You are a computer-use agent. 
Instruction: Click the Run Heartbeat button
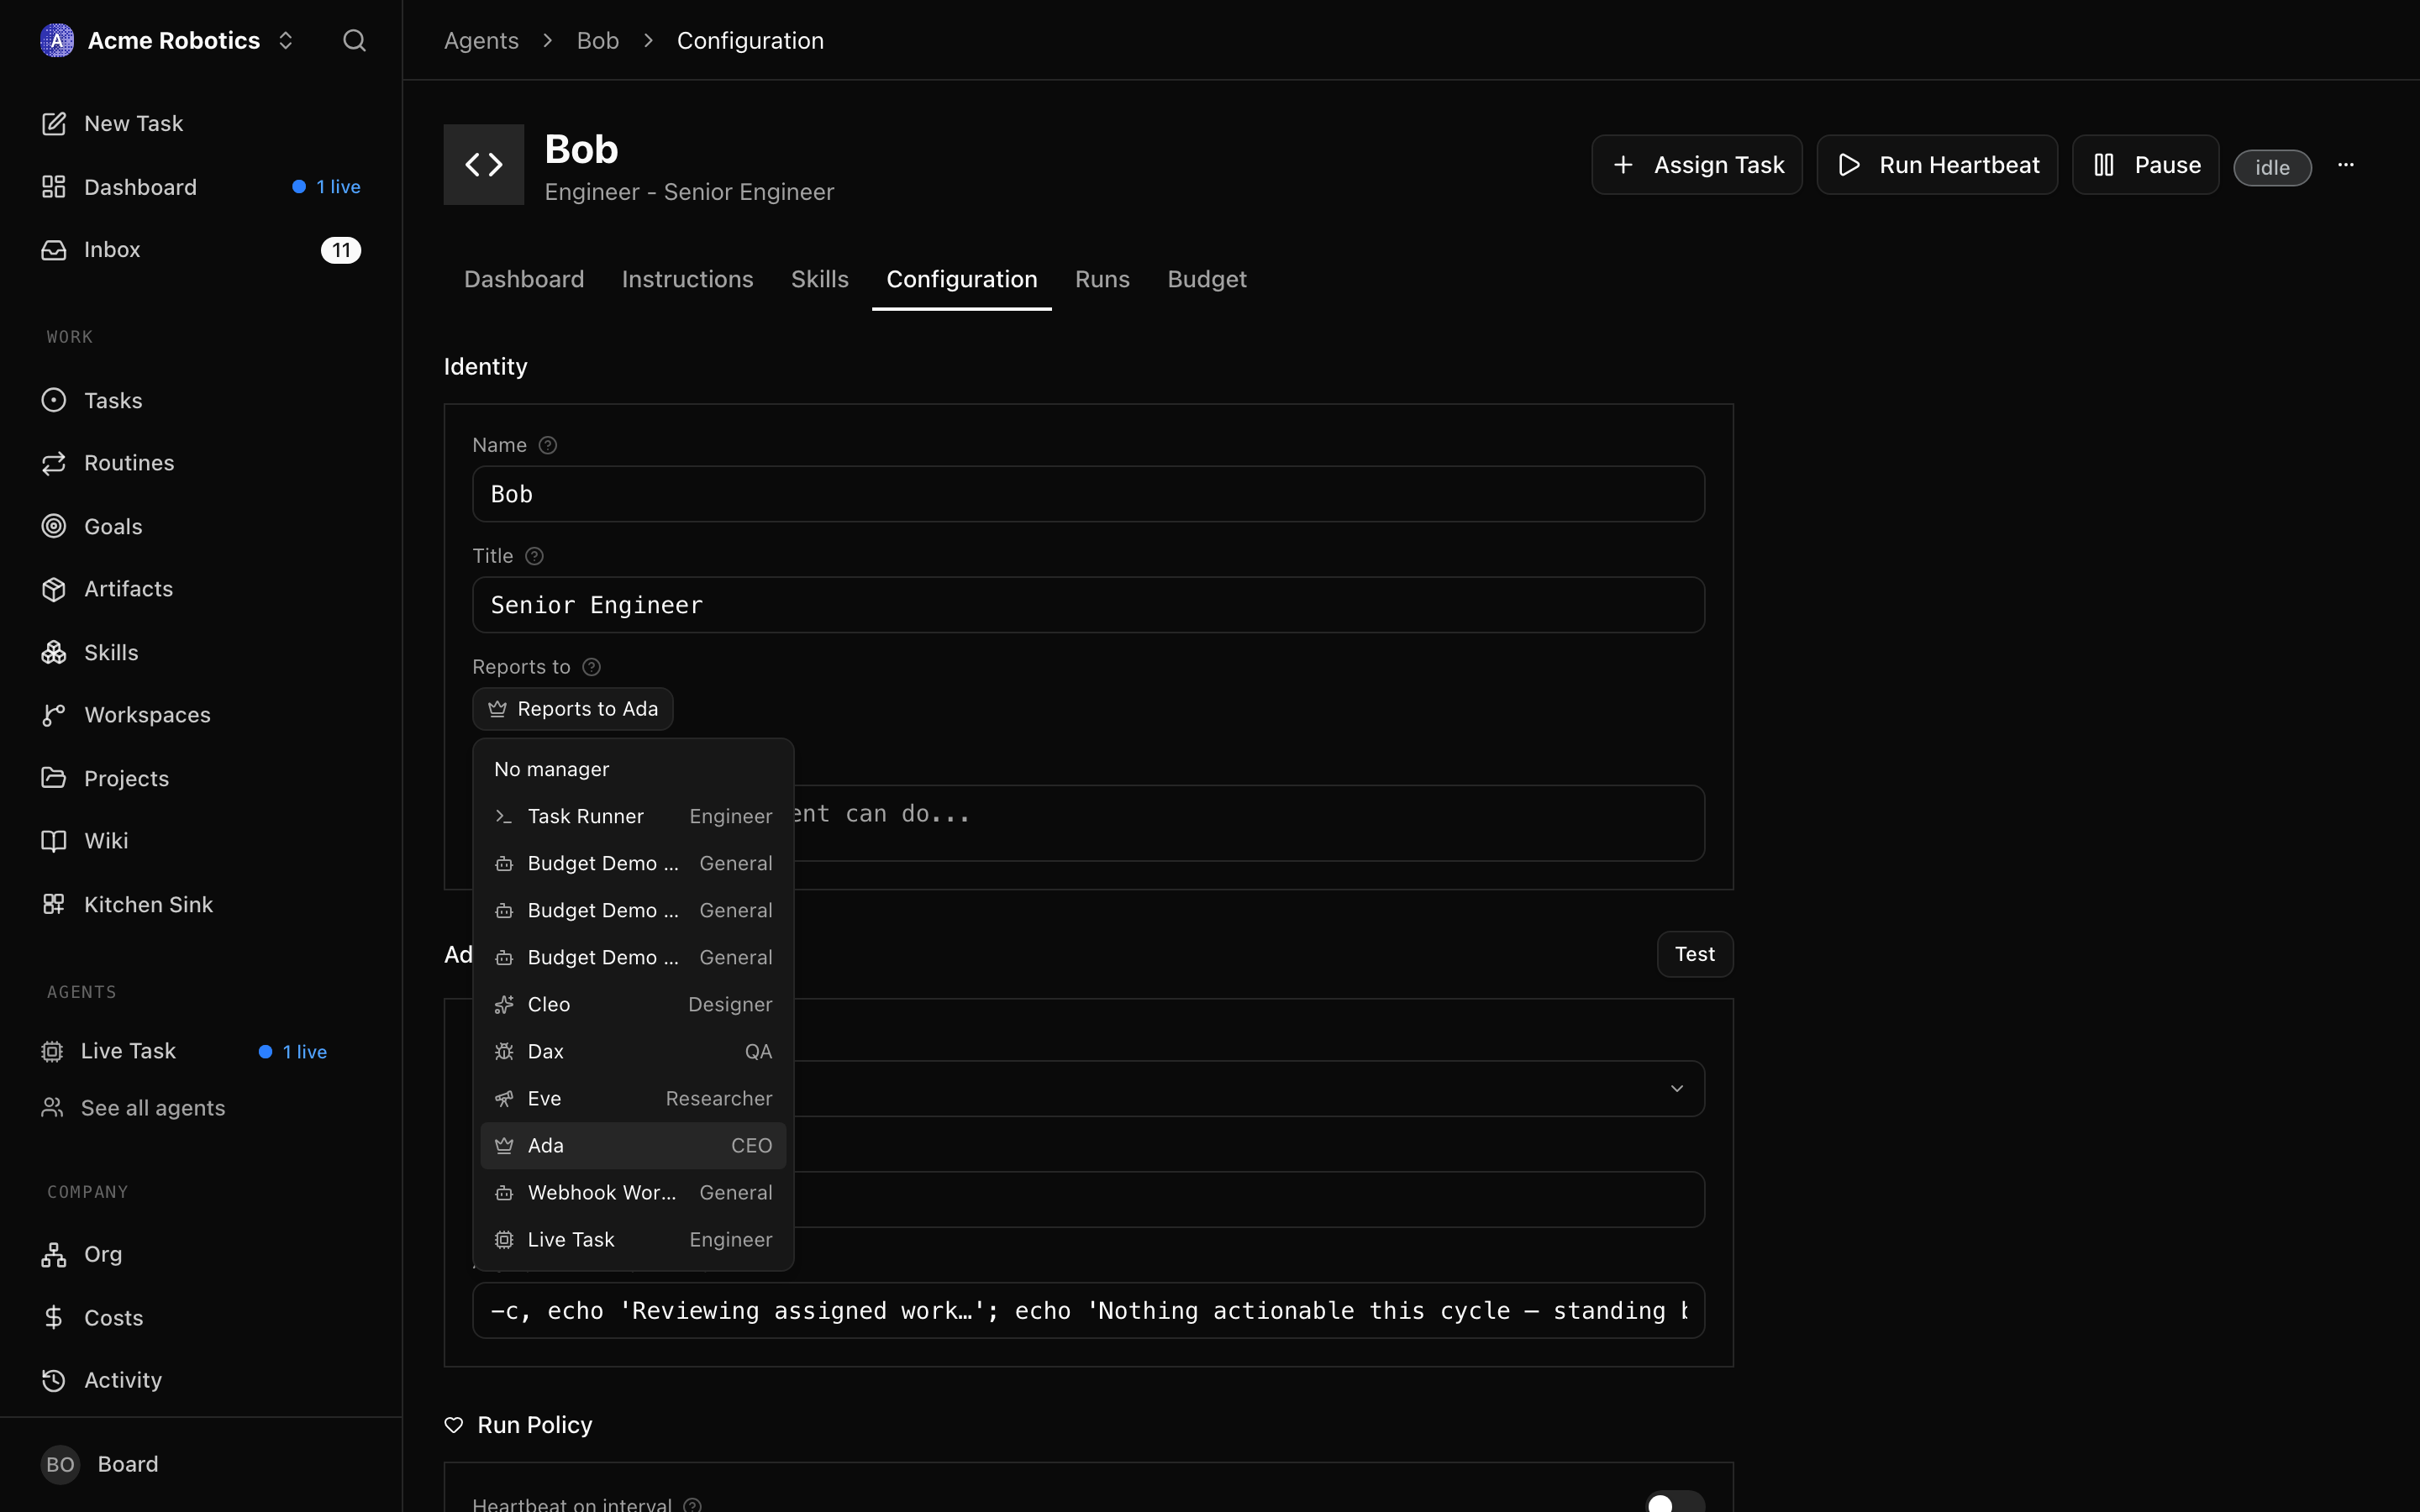pyautogui.click(x=1937, y=165)
